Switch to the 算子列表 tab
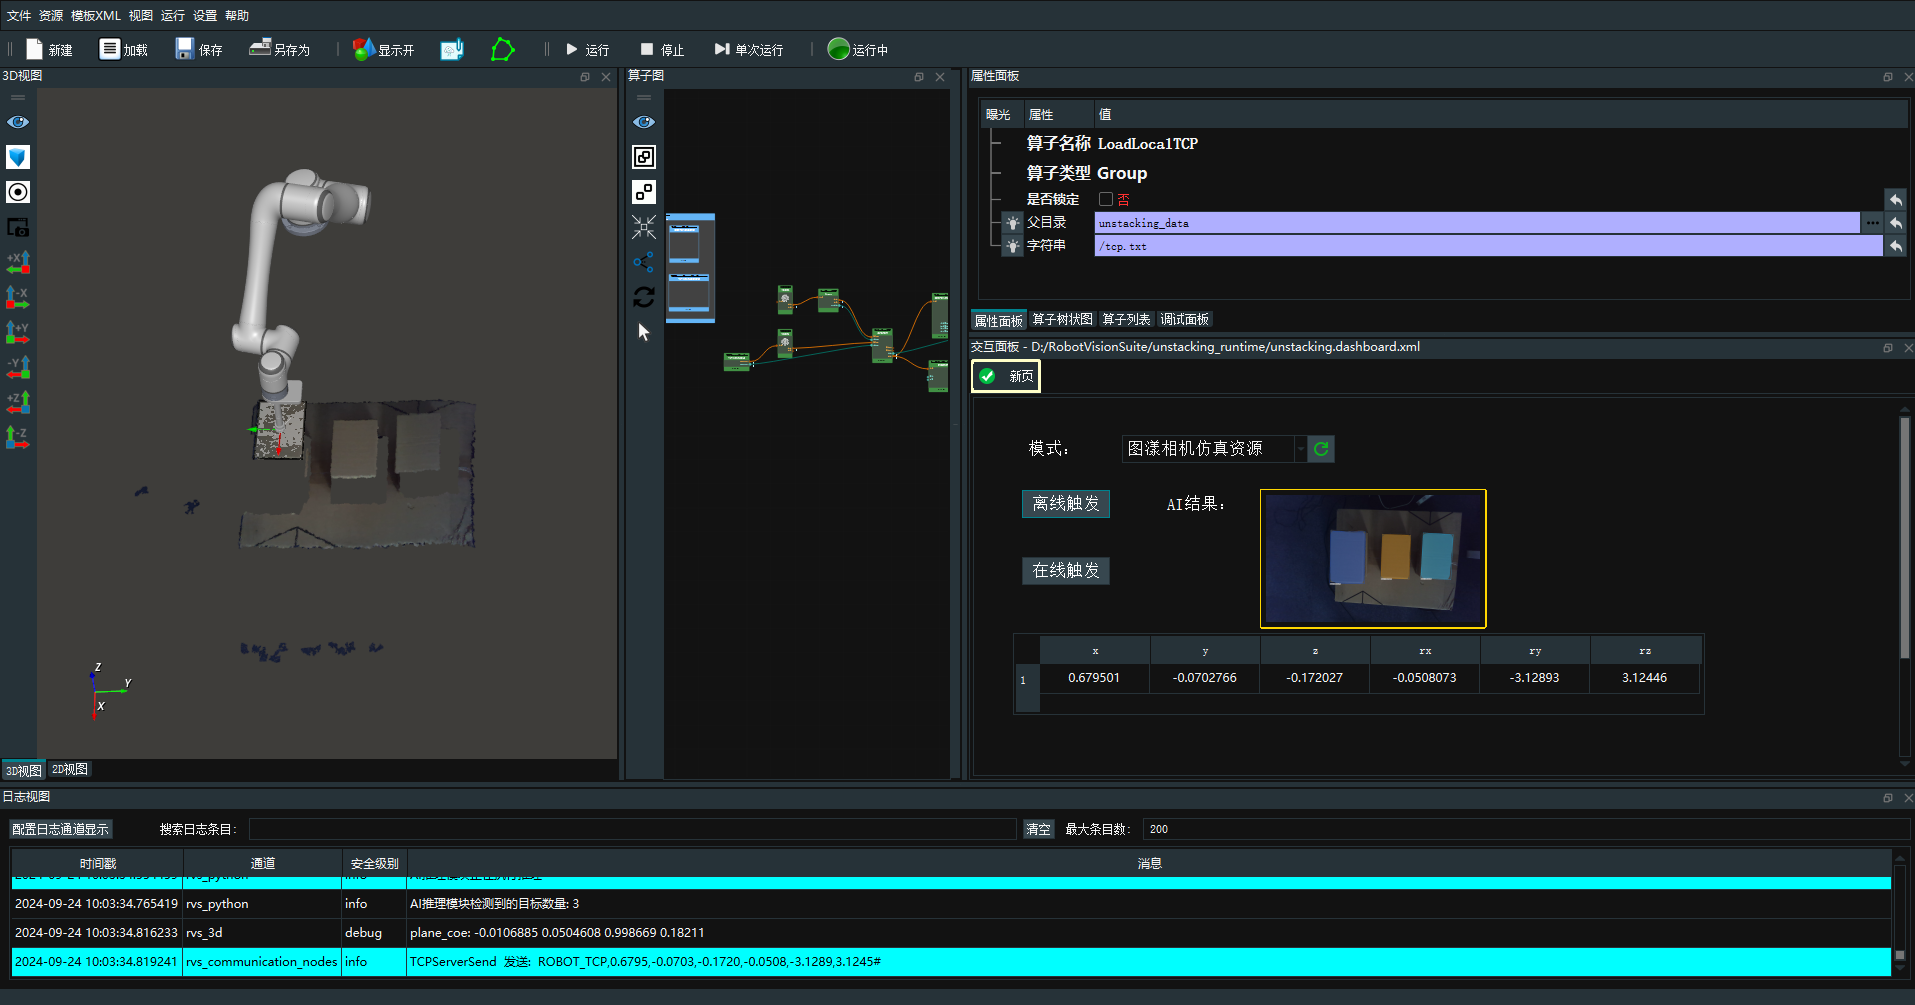Image resolution: width=1915 pixels, height=1005 pixels. [1126, 319]
